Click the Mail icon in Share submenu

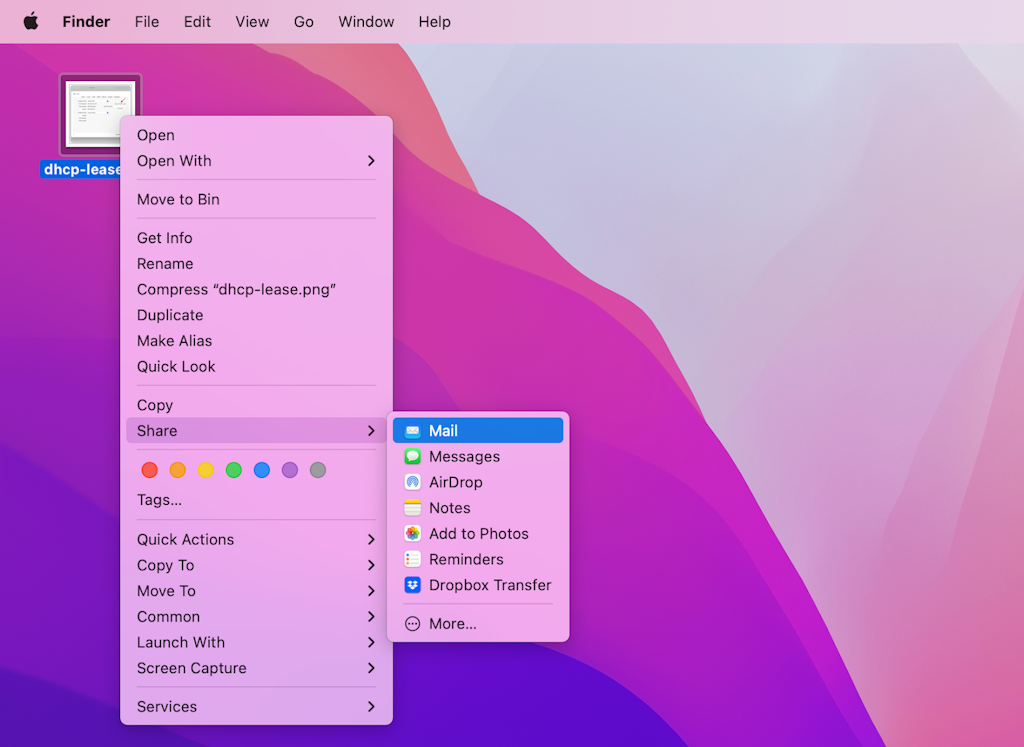pyautogui.click(x=413, y=431)
